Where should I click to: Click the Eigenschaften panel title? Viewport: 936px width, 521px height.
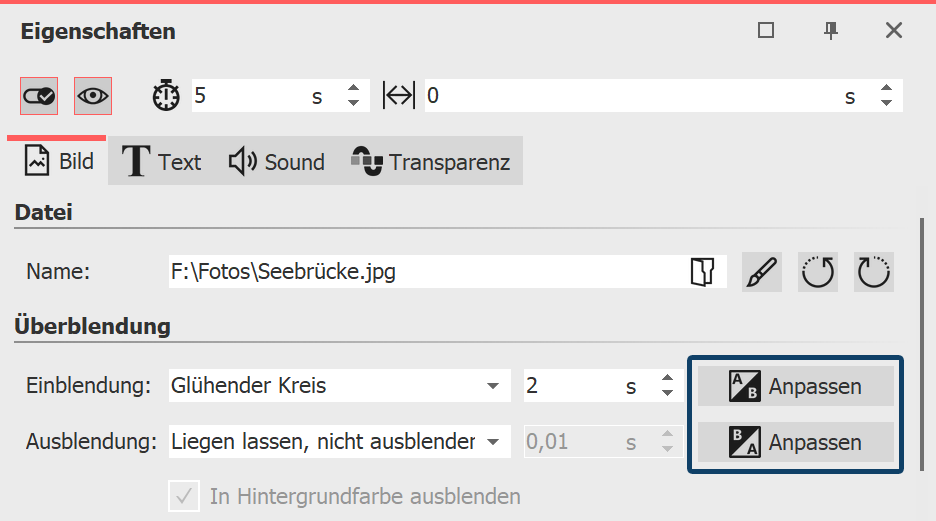pyautogui.click(x=98, y=31)
